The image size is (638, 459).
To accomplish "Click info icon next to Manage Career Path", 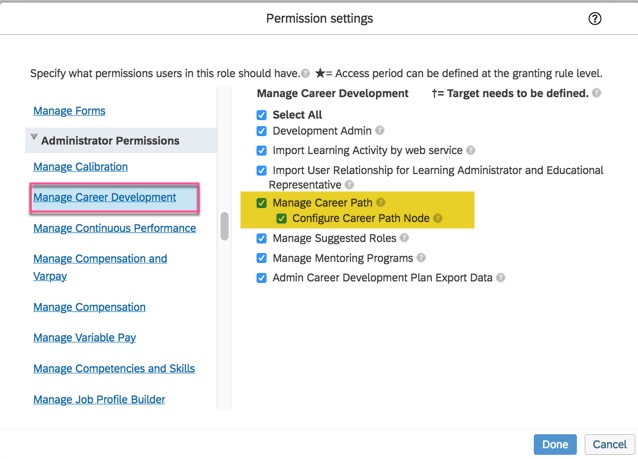I will pos(380,203).
